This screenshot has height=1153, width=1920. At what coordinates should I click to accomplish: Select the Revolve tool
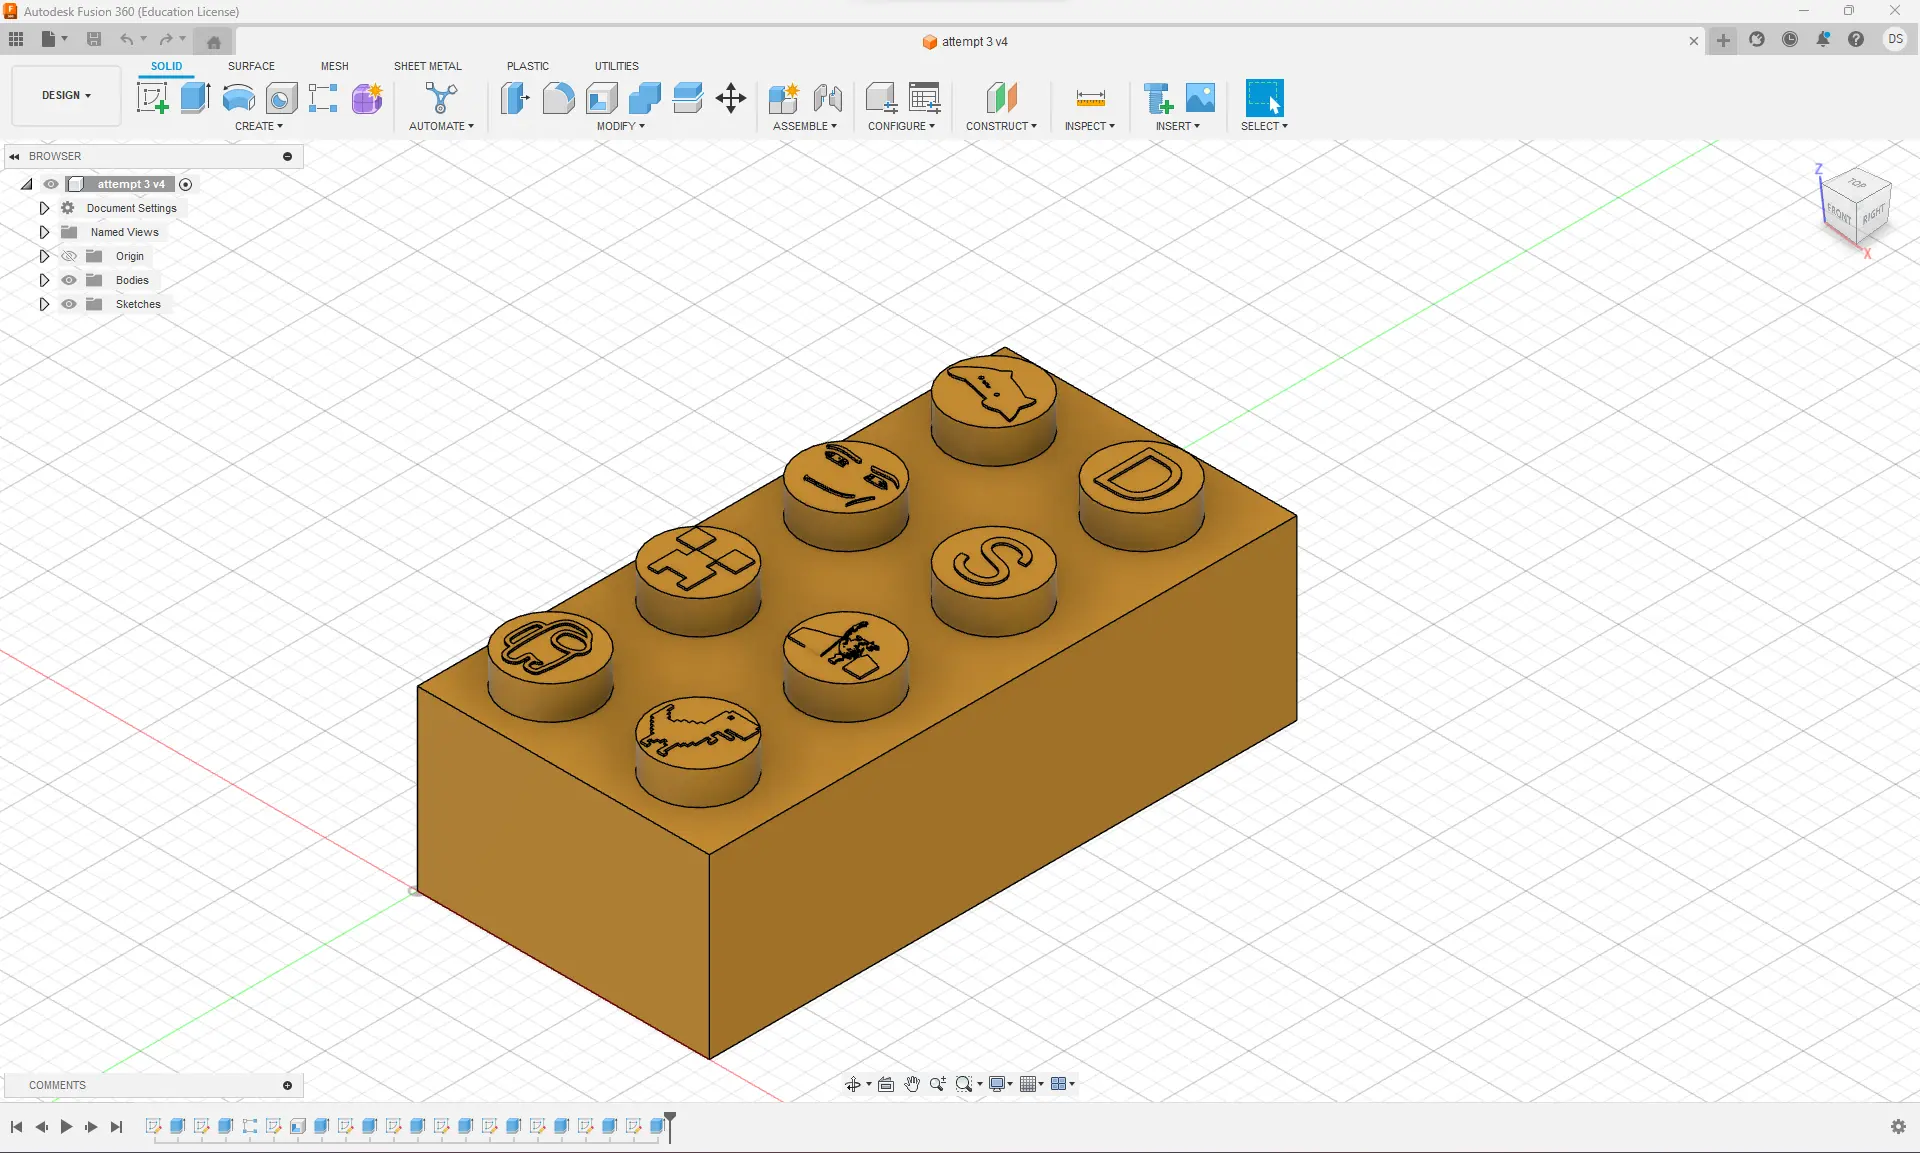click(238, 98)
